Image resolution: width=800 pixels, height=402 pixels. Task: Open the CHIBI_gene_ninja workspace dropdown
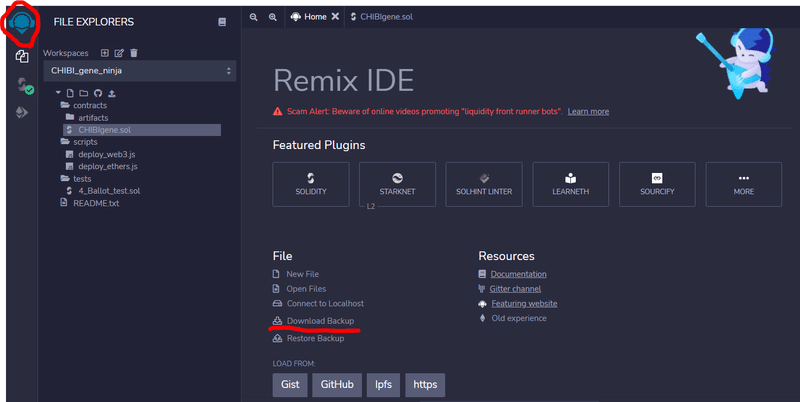[x=139, y=71]
